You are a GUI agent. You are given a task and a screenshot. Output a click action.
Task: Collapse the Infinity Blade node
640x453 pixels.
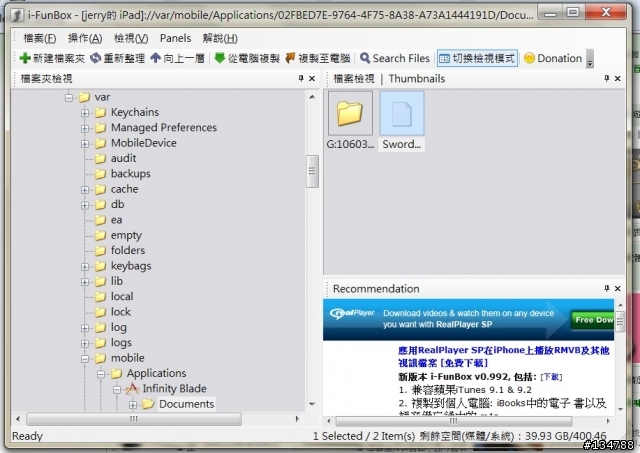pyautogui.click(x=117, y=390)
